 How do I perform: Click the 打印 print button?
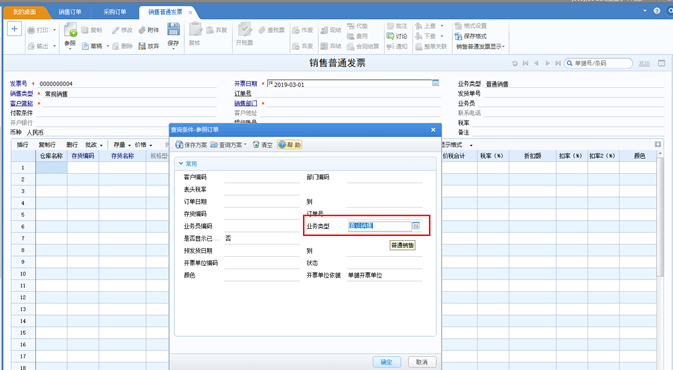(x=38, y=30)
